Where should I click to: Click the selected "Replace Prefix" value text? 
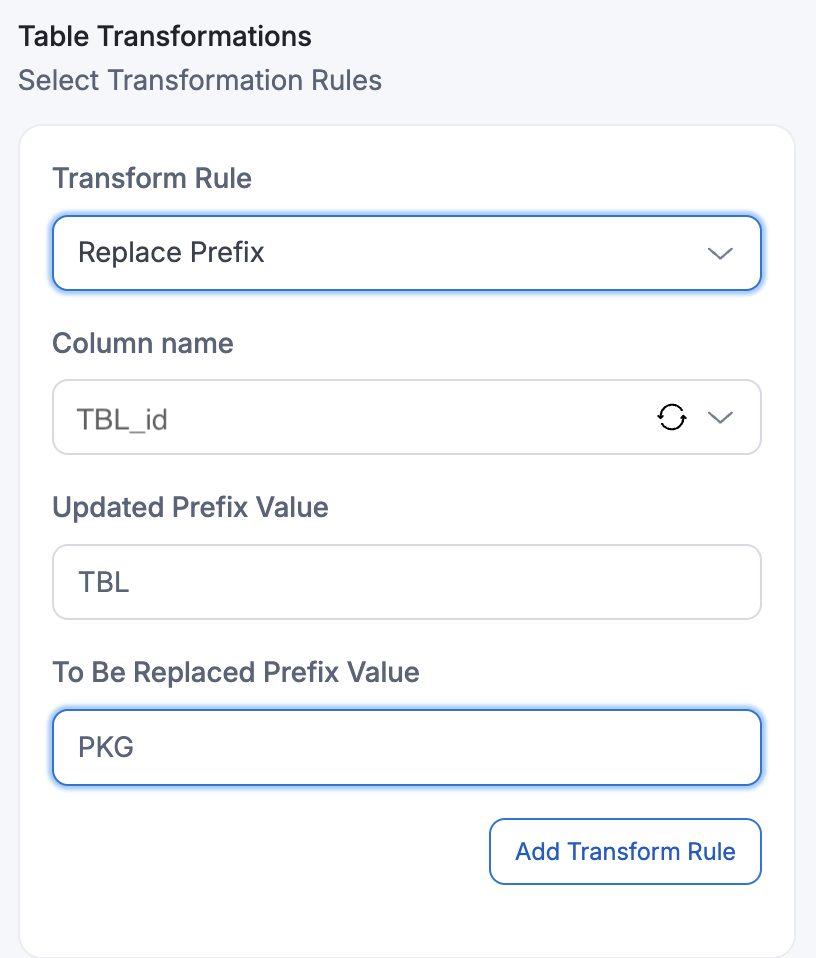click(x=171, y=253)
